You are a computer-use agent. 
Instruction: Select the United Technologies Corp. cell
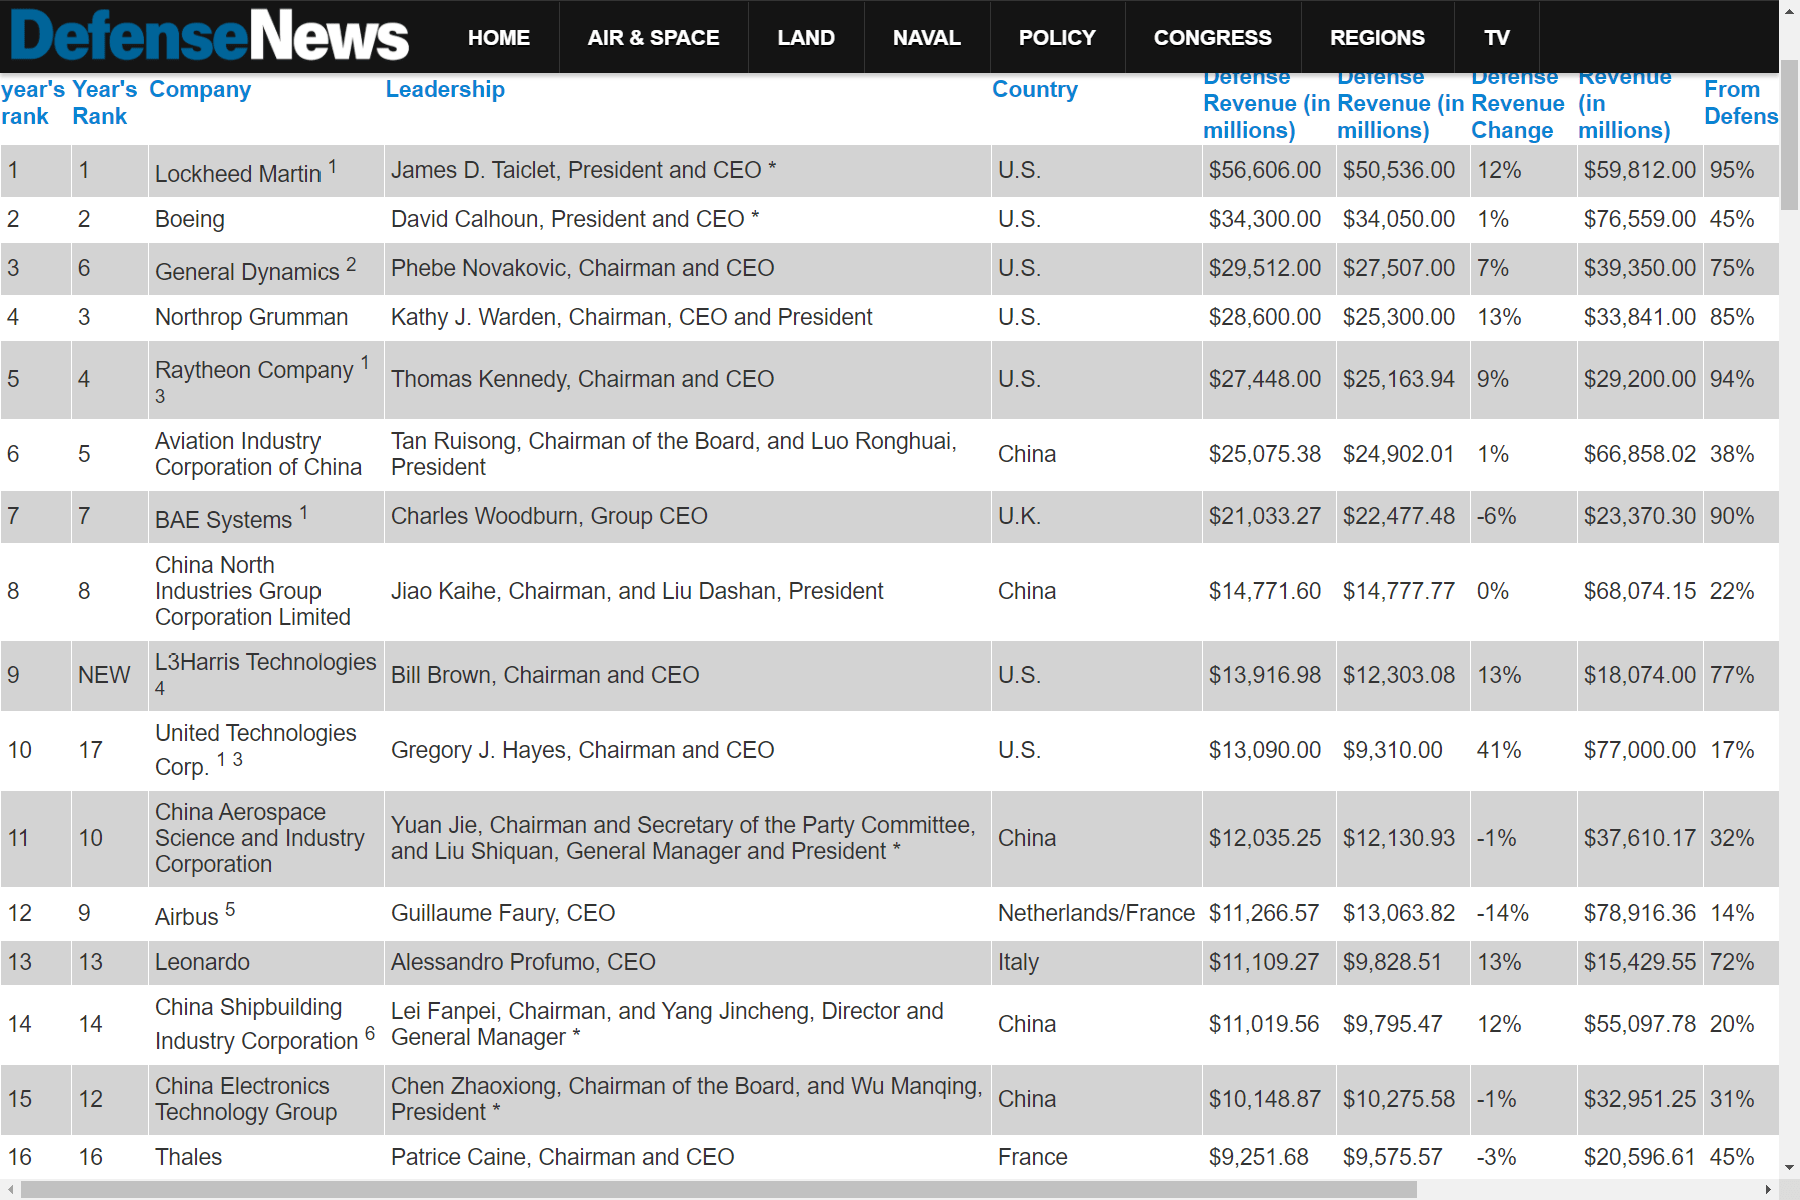(266, 750)
